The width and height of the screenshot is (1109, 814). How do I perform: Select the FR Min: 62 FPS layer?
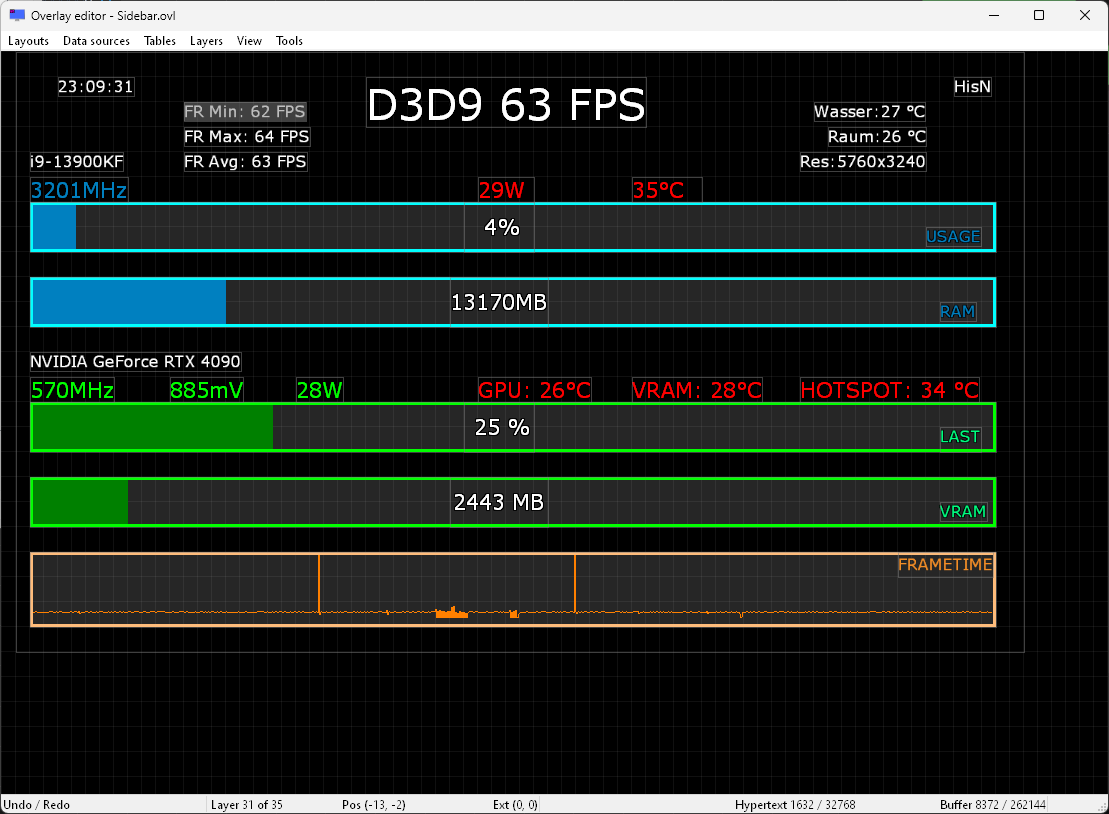[245, 112]
